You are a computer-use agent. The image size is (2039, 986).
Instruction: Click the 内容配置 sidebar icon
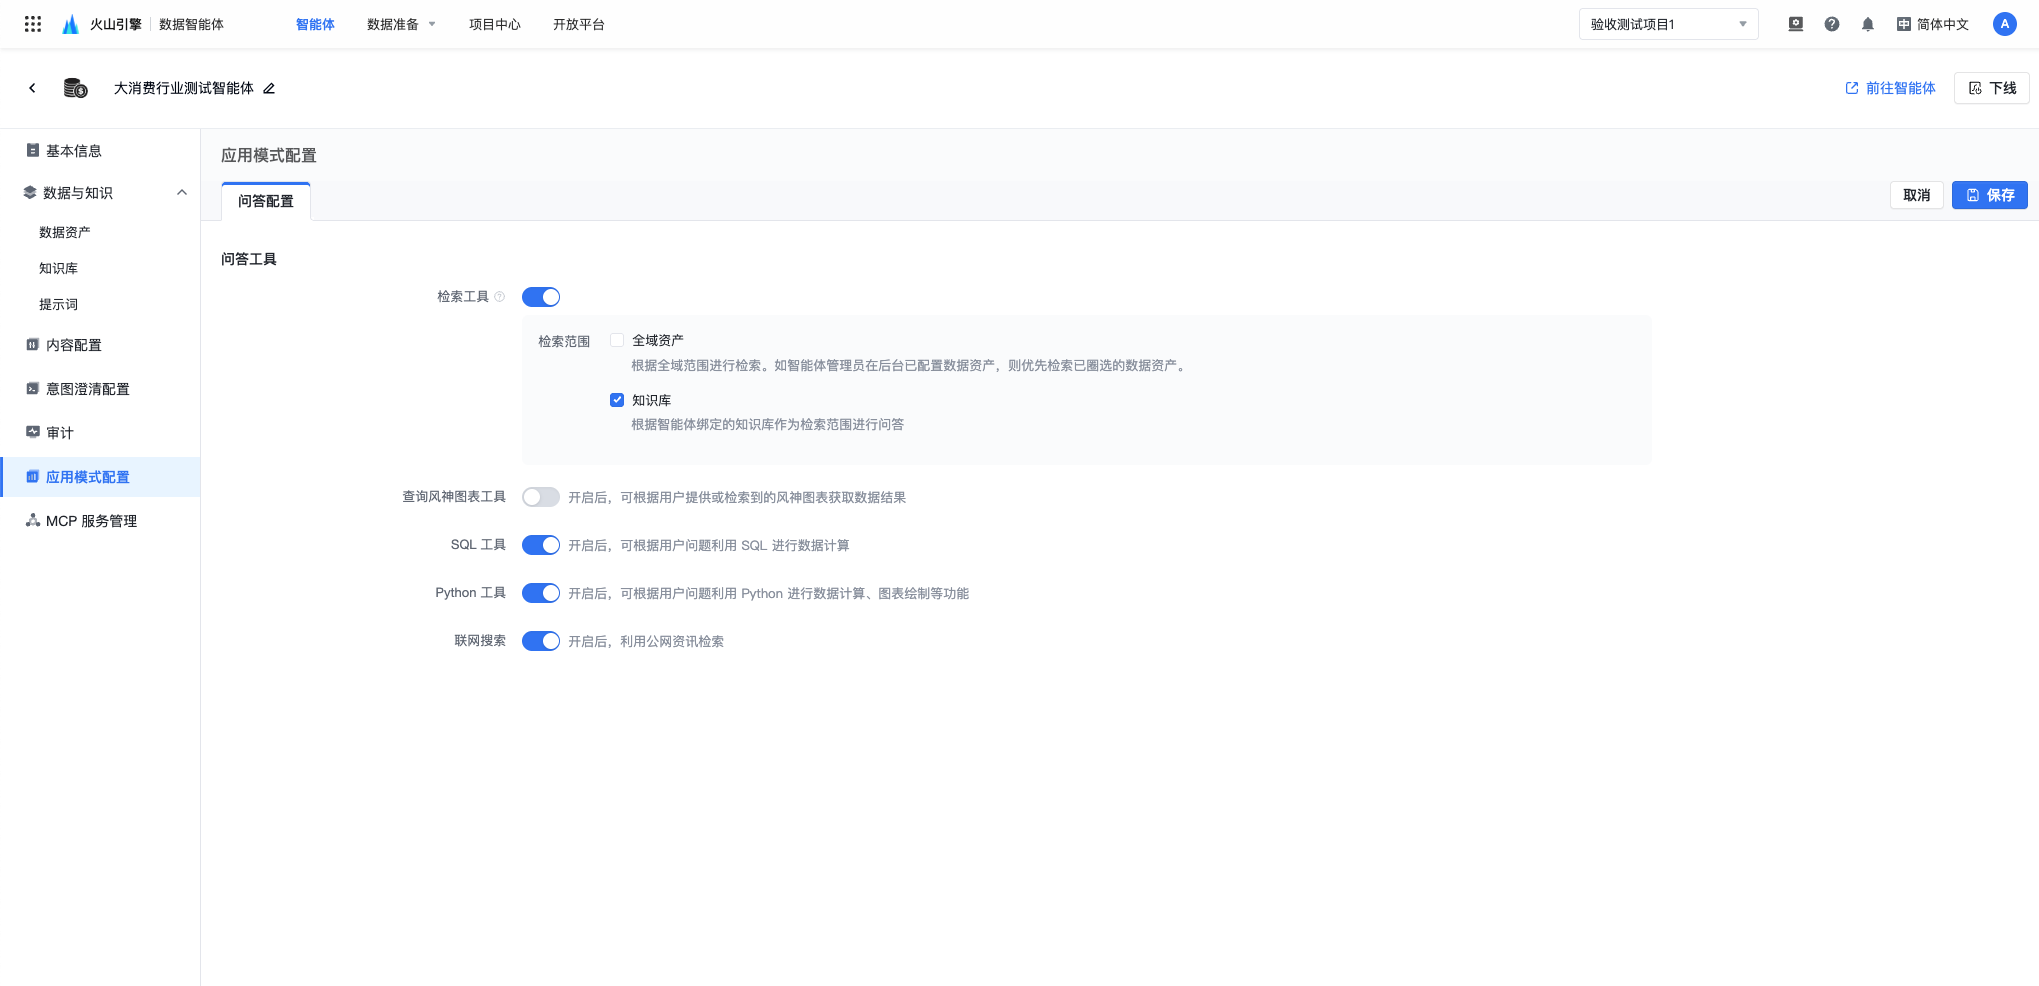tap(33, 344)
